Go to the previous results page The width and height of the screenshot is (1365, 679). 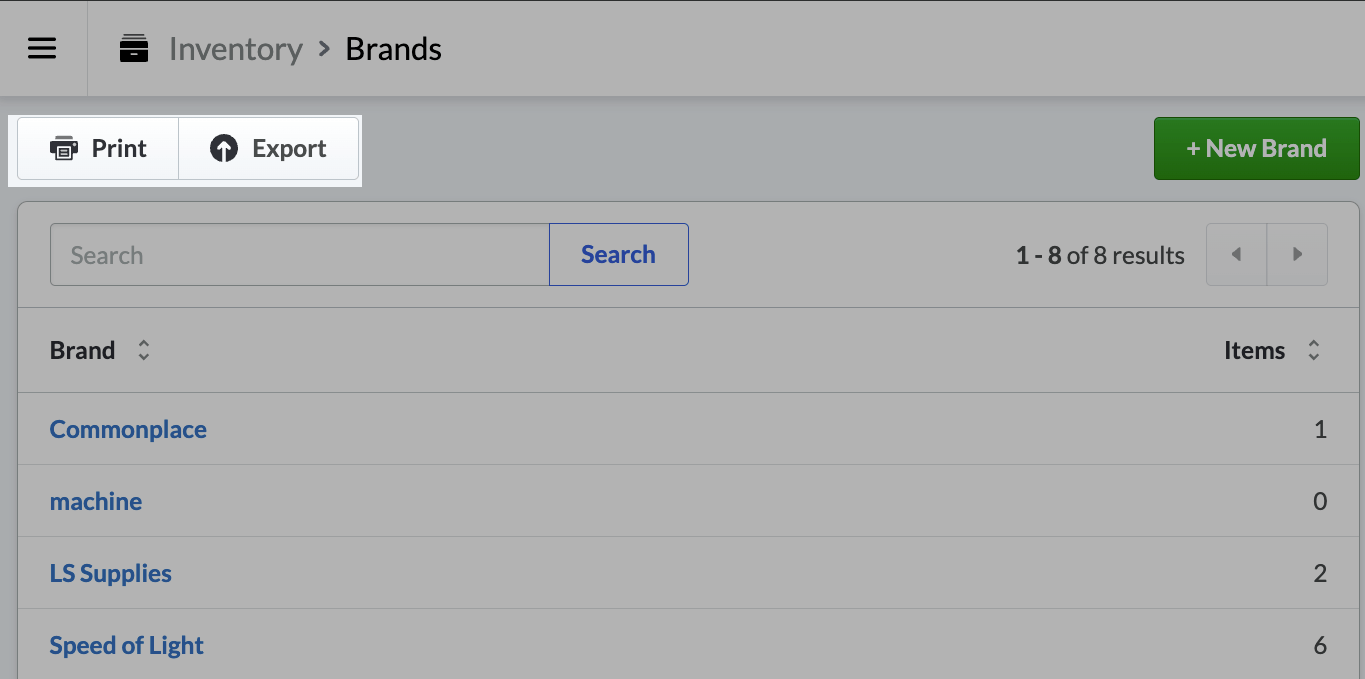pos(1236,254)
